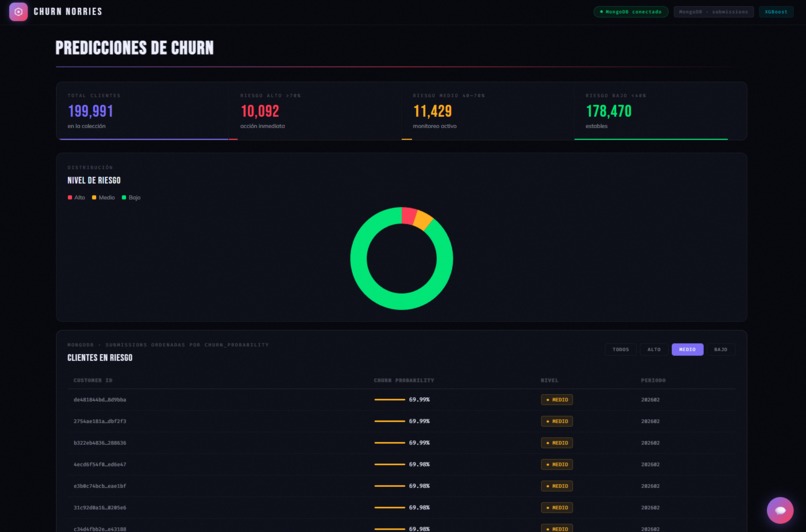
Task: Click the 11,429 riesgo medio value
Action: [x=432, y=111]
